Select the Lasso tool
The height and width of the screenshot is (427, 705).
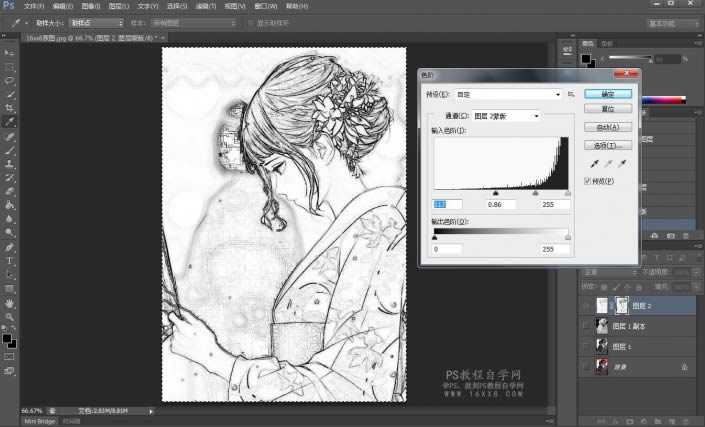(x=10, y=80)
